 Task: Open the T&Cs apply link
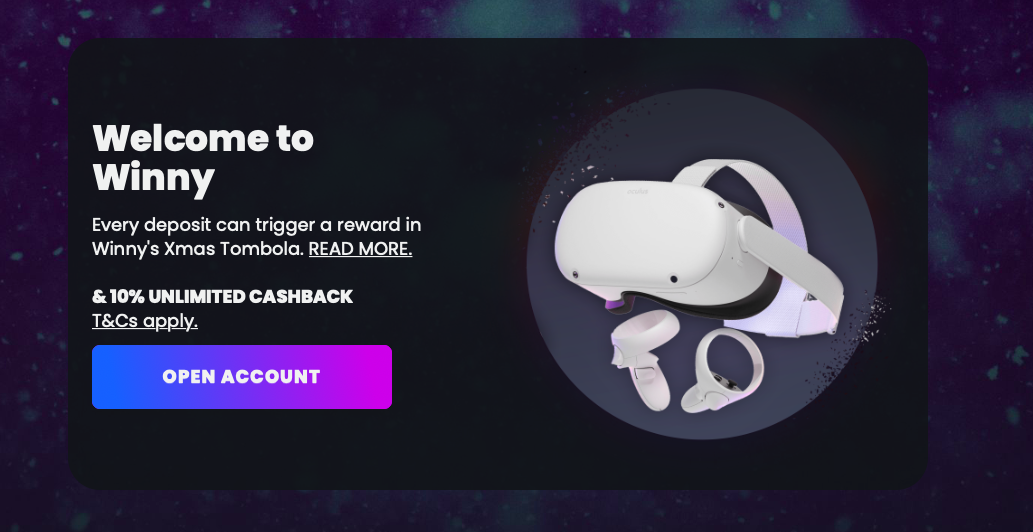pos(145,321)
